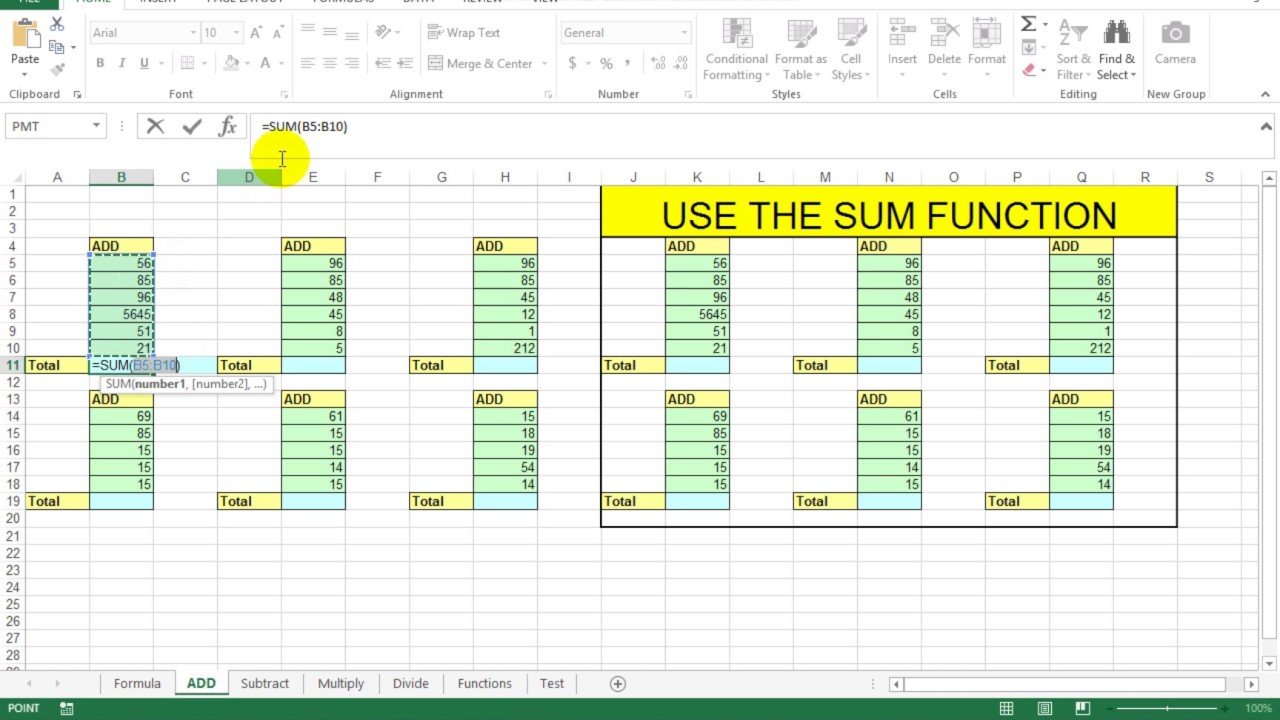Image resolution: width=1280 pixels, height=720 pixels.
Task: Open Format as Table gallery
Action: 801,50
